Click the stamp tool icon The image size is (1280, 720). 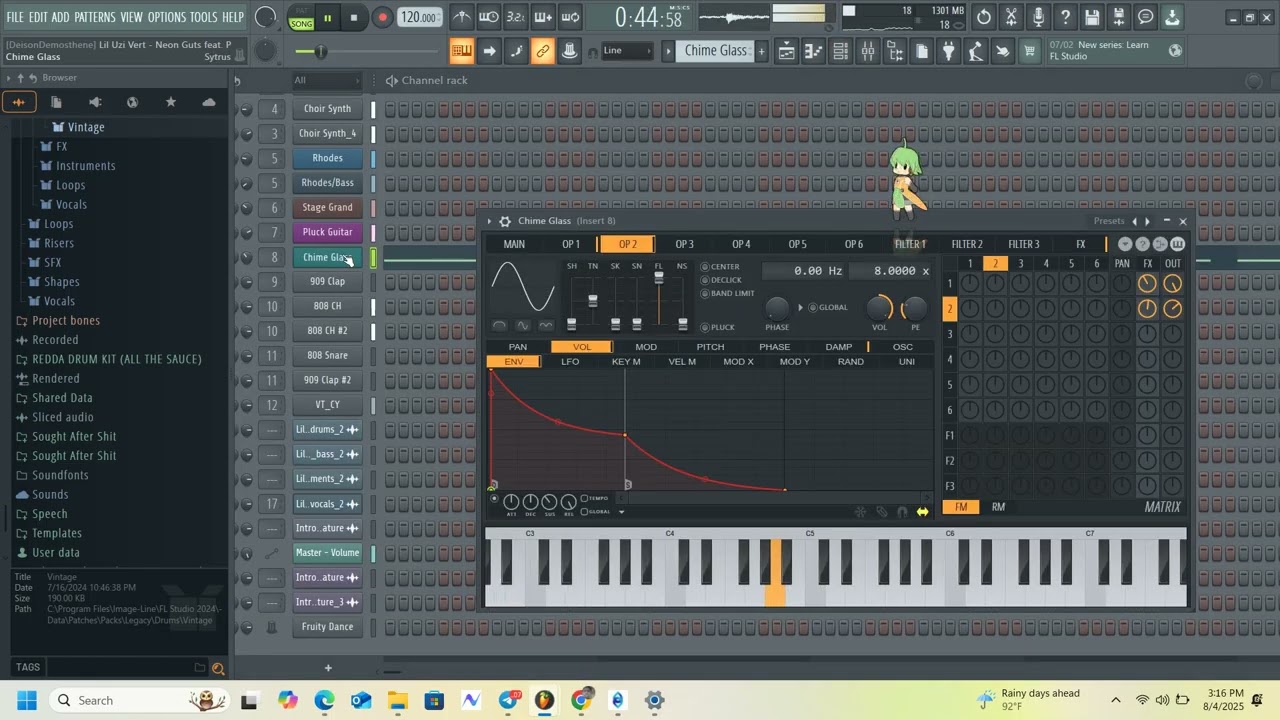(570, 51)
